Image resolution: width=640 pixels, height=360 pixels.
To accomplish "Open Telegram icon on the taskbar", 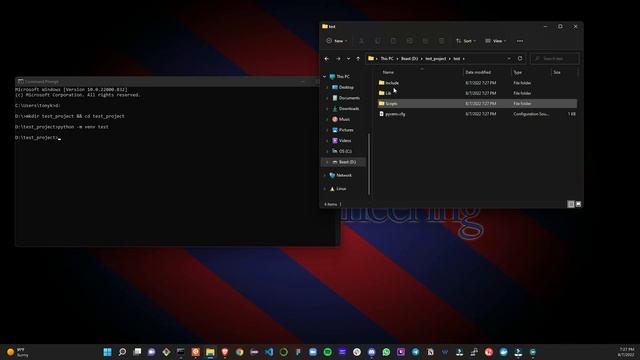I will (x=416, y=352).
